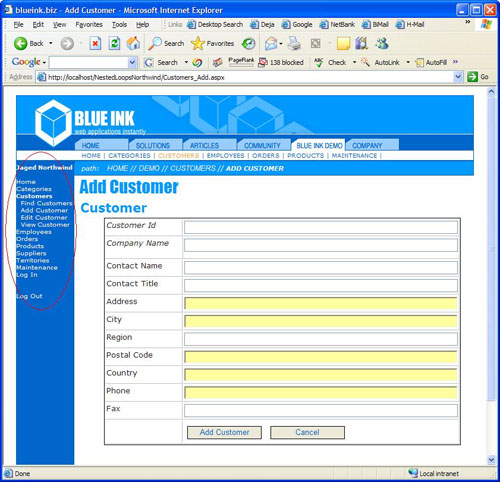
Task: Click the Mail envelope icon
Action: click(271, 44)
